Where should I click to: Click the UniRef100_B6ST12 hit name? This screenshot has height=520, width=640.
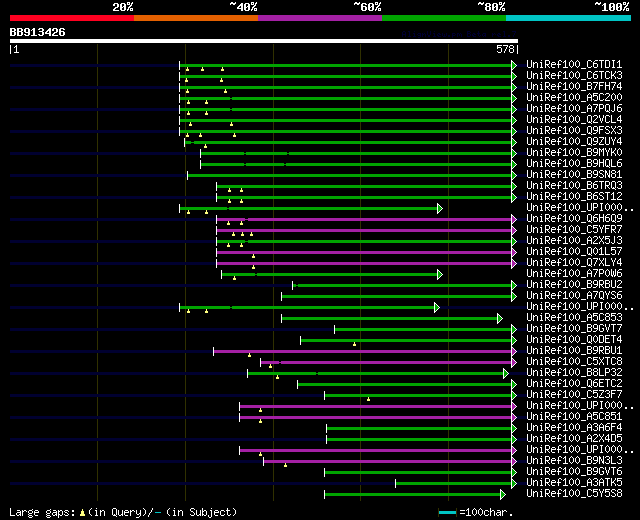coord(574,197)
